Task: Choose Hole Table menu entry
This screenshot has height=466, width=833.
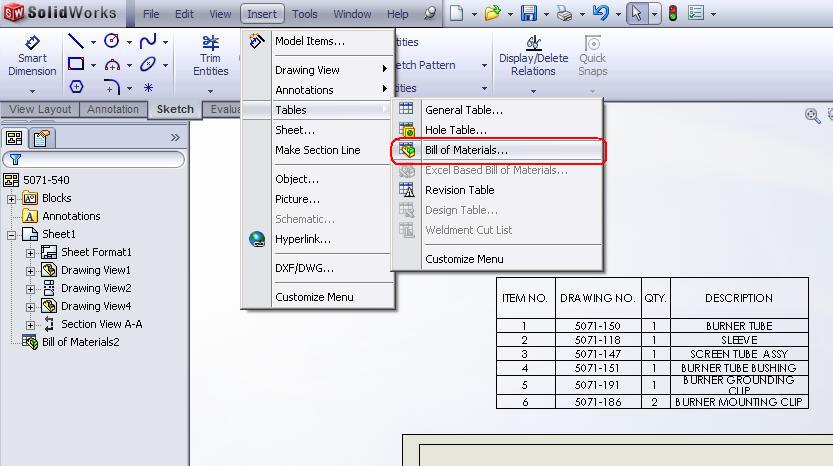Action: 498,130
